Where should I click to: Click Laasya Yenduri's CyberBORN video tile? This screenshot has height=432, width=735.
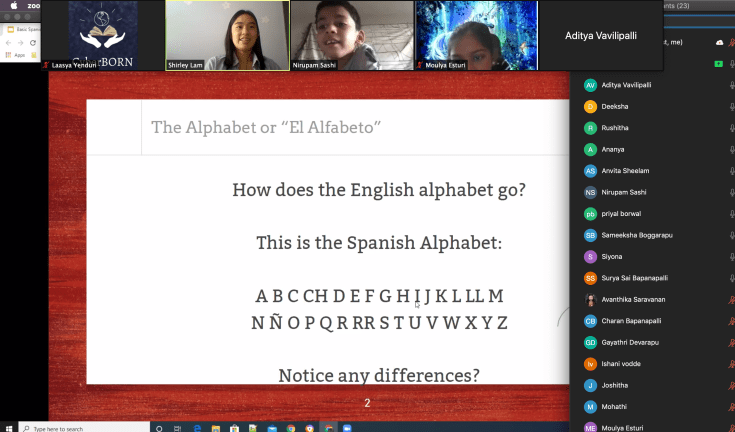tap(102, 35)
